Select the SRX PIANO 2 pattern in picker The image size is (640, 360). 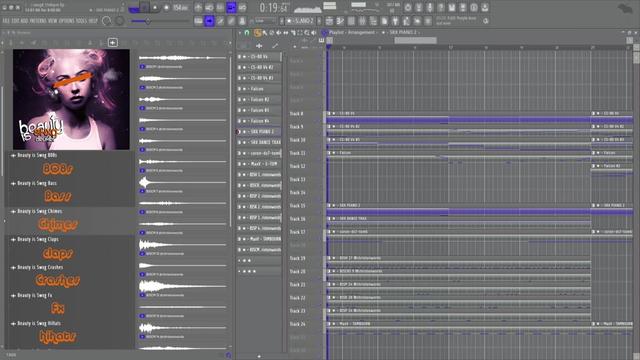pos(262,132)
